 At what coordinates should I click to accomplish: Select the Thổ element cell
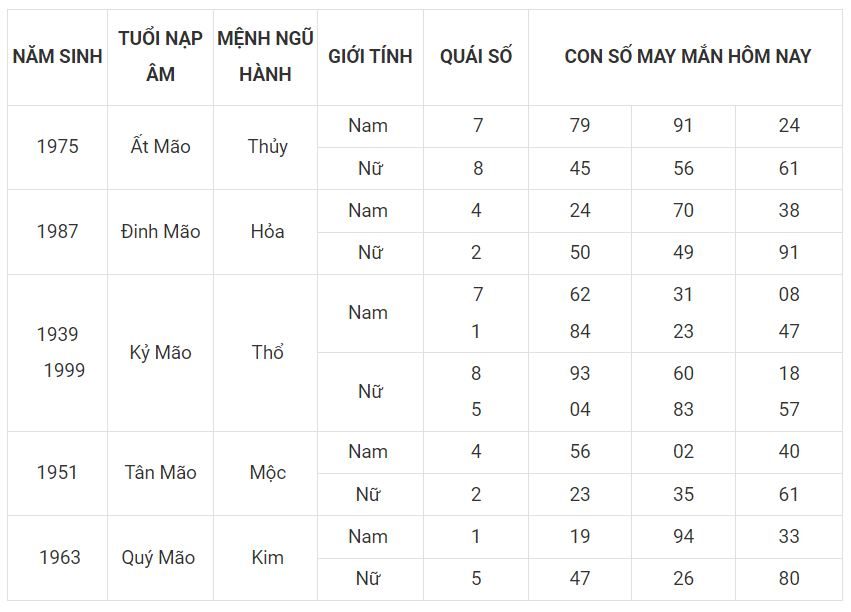coord(267,353)
